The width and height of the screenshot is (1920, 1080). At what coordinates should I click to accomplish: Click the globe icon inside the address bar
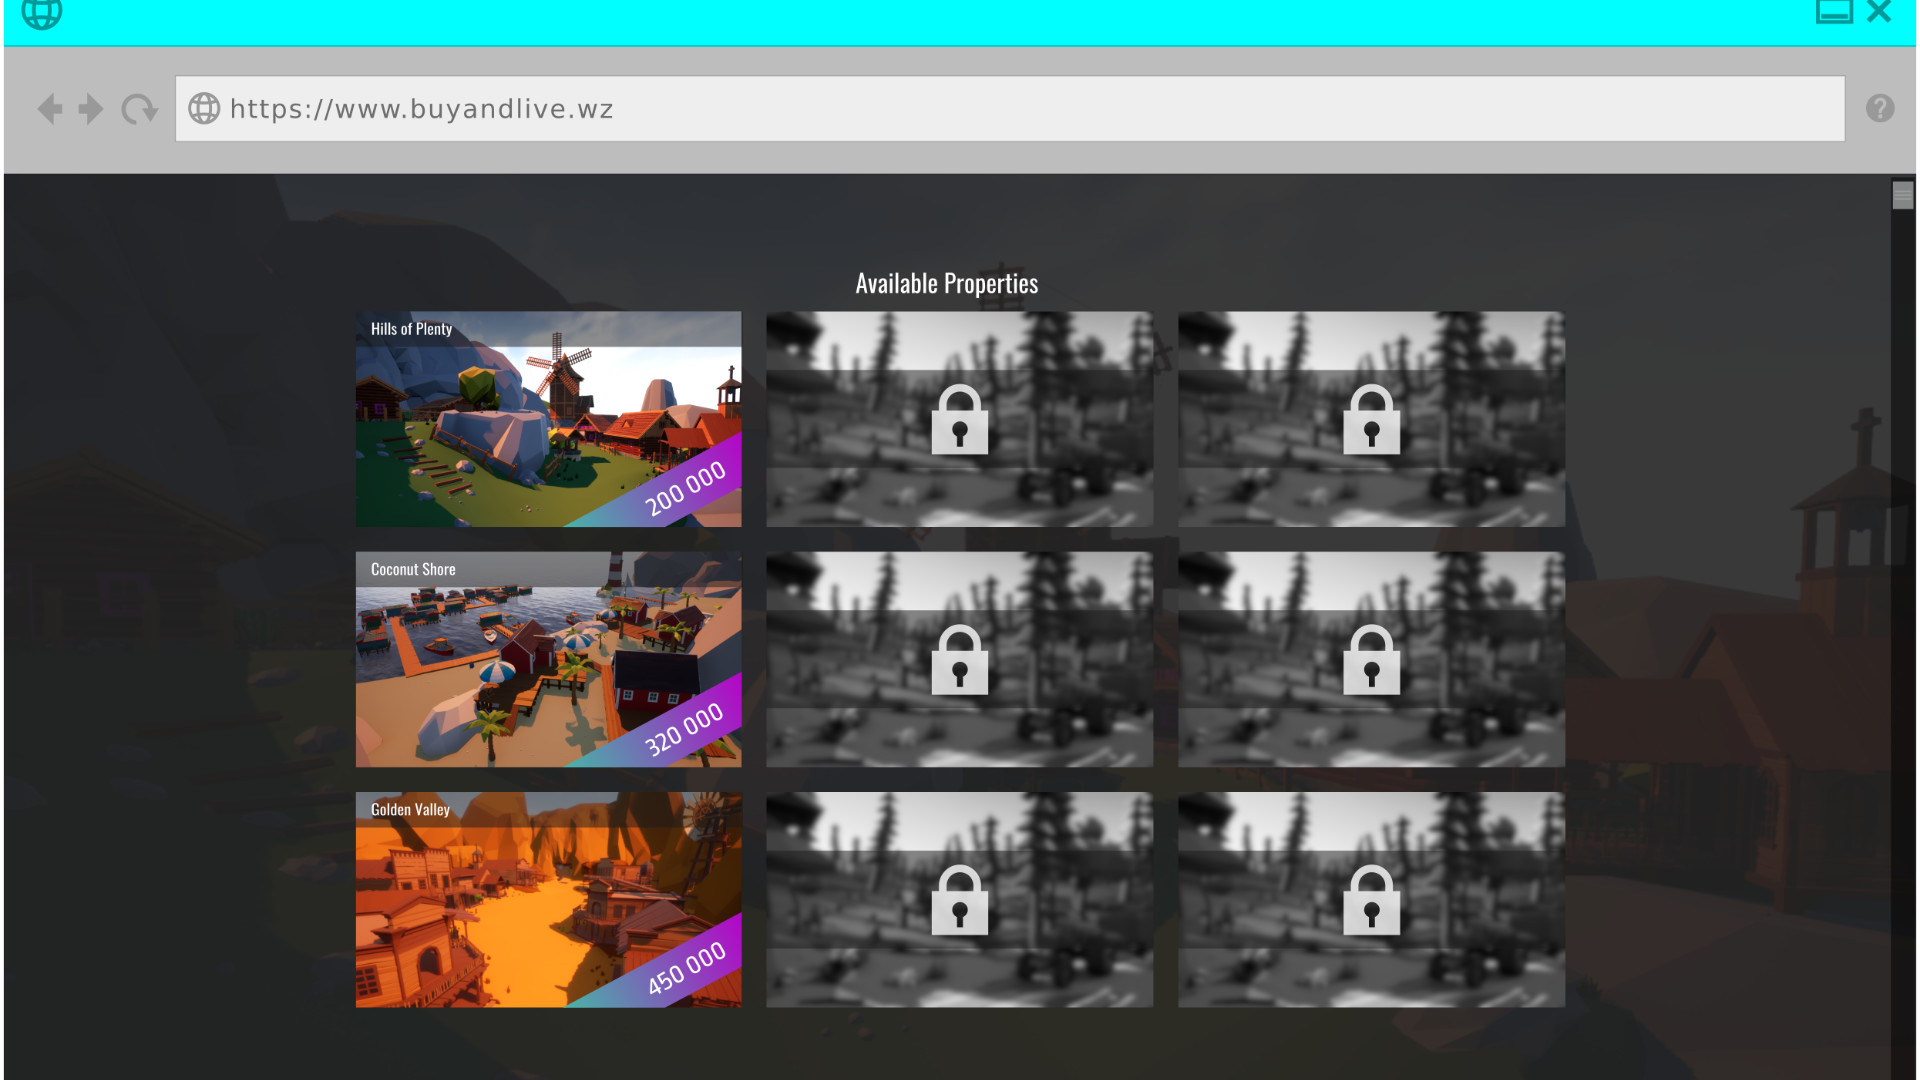[x=205, y=109]
